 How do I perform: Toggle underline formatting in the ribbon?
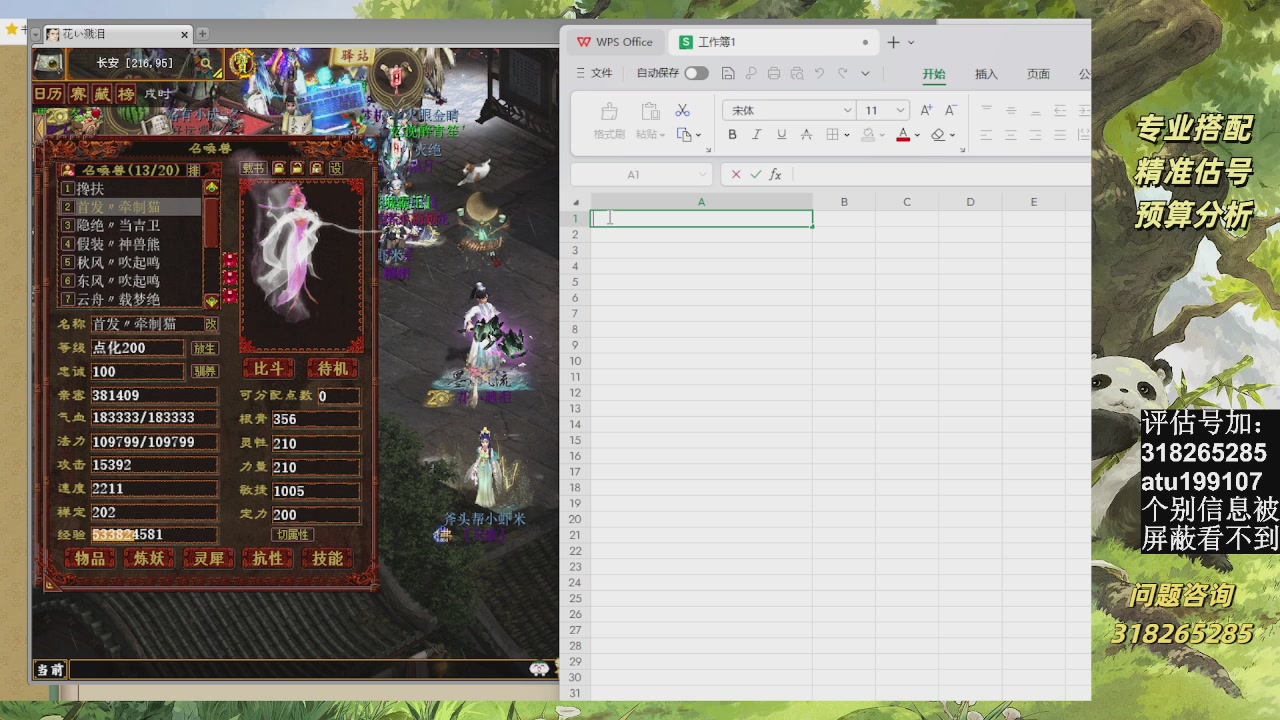tap(781, 135)
